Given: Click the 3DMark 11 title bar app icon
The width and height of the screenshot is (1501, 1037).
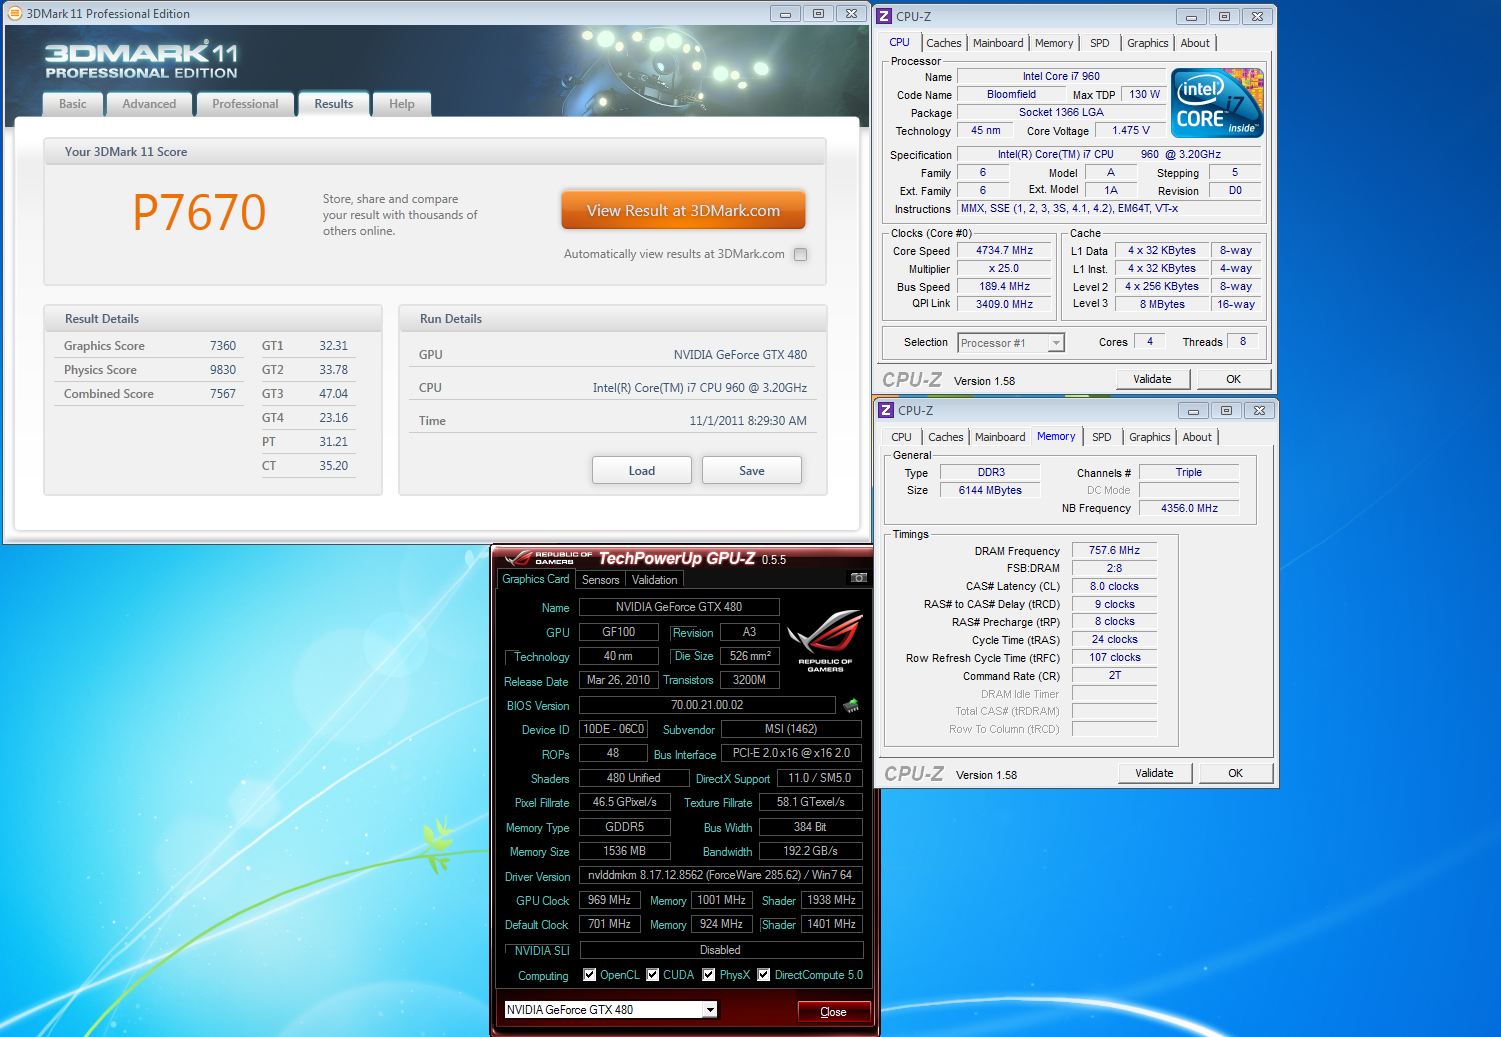Looking at the screenshot, I should [x=15, y=13].
